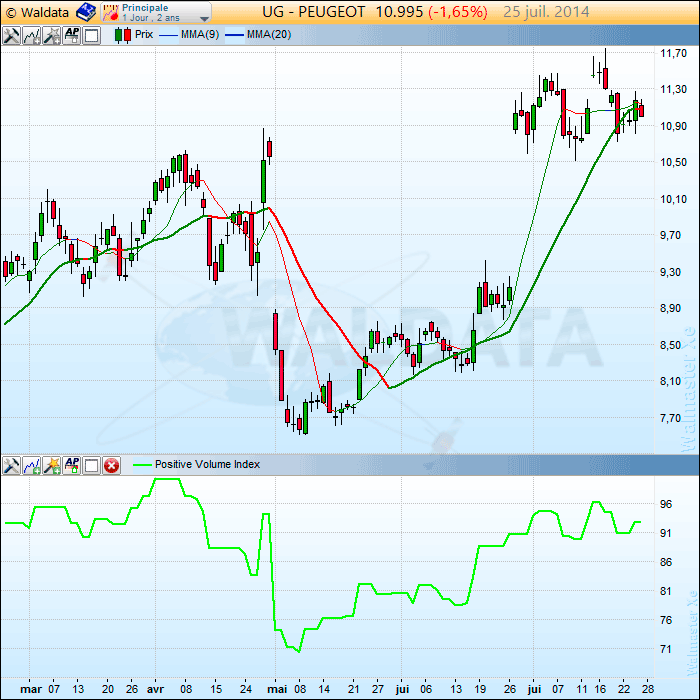700x700 pixels.
Task: Click the 71 indicator axis label
Action: click(666, 649)
